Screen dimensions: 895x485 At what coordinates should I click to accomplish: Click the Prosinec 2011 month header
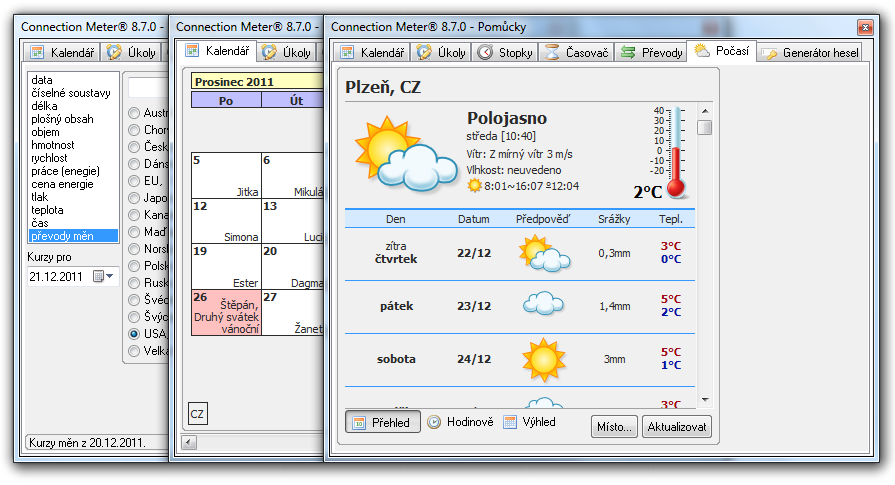click(x=257, y=82)
